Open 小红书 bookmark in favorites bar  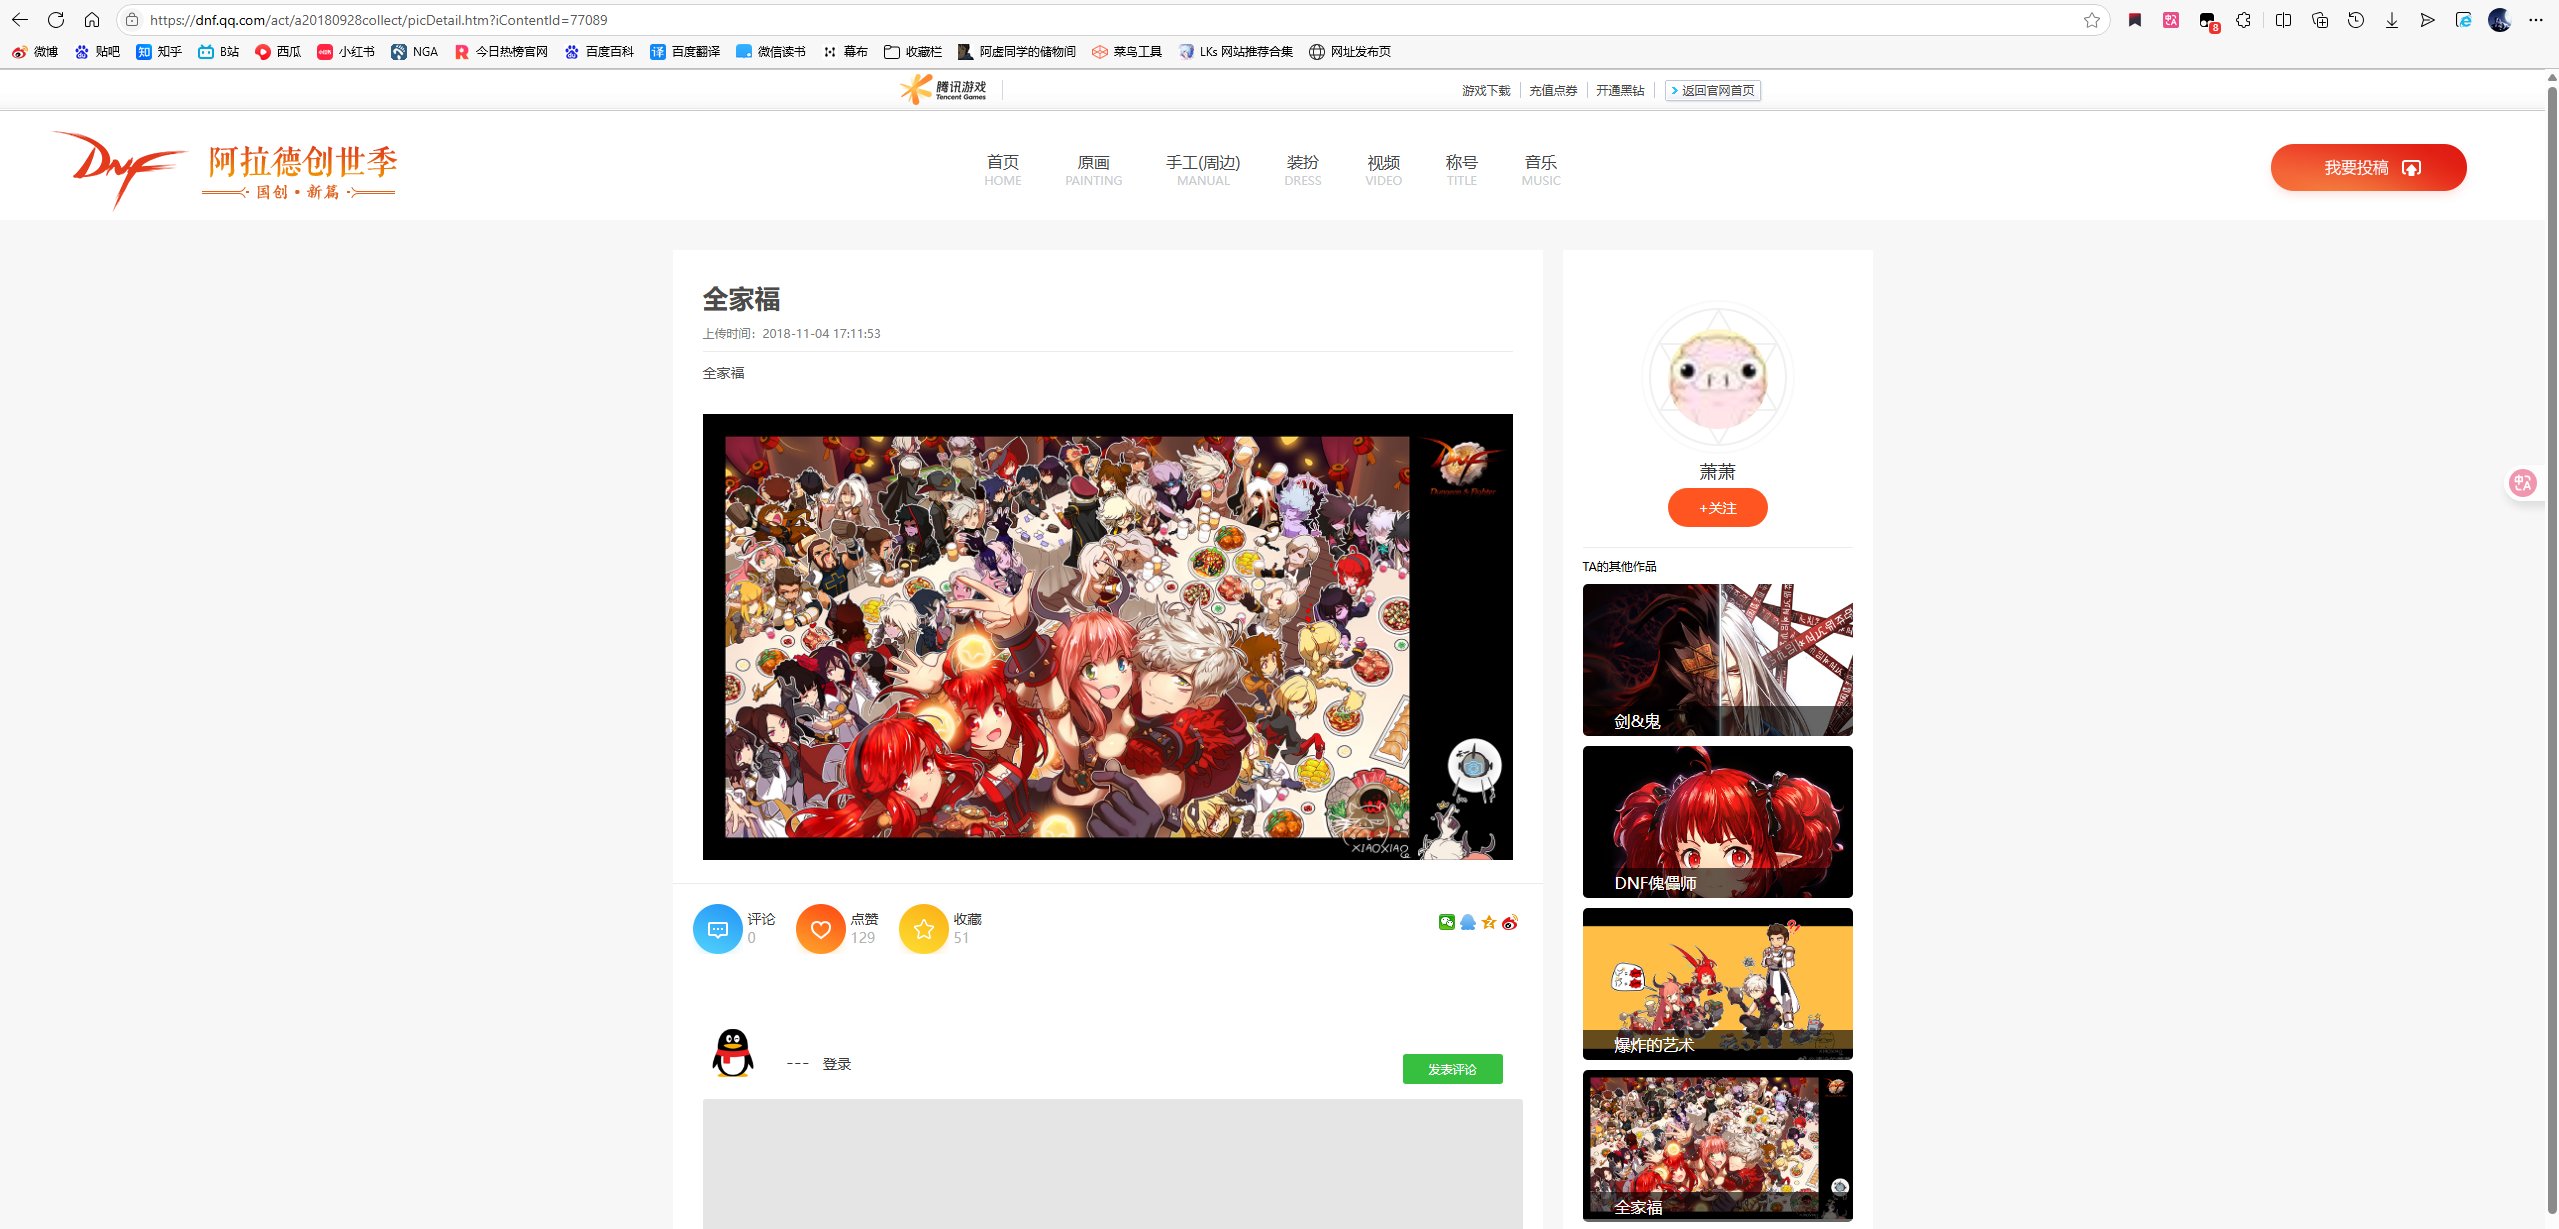point(346,52)
